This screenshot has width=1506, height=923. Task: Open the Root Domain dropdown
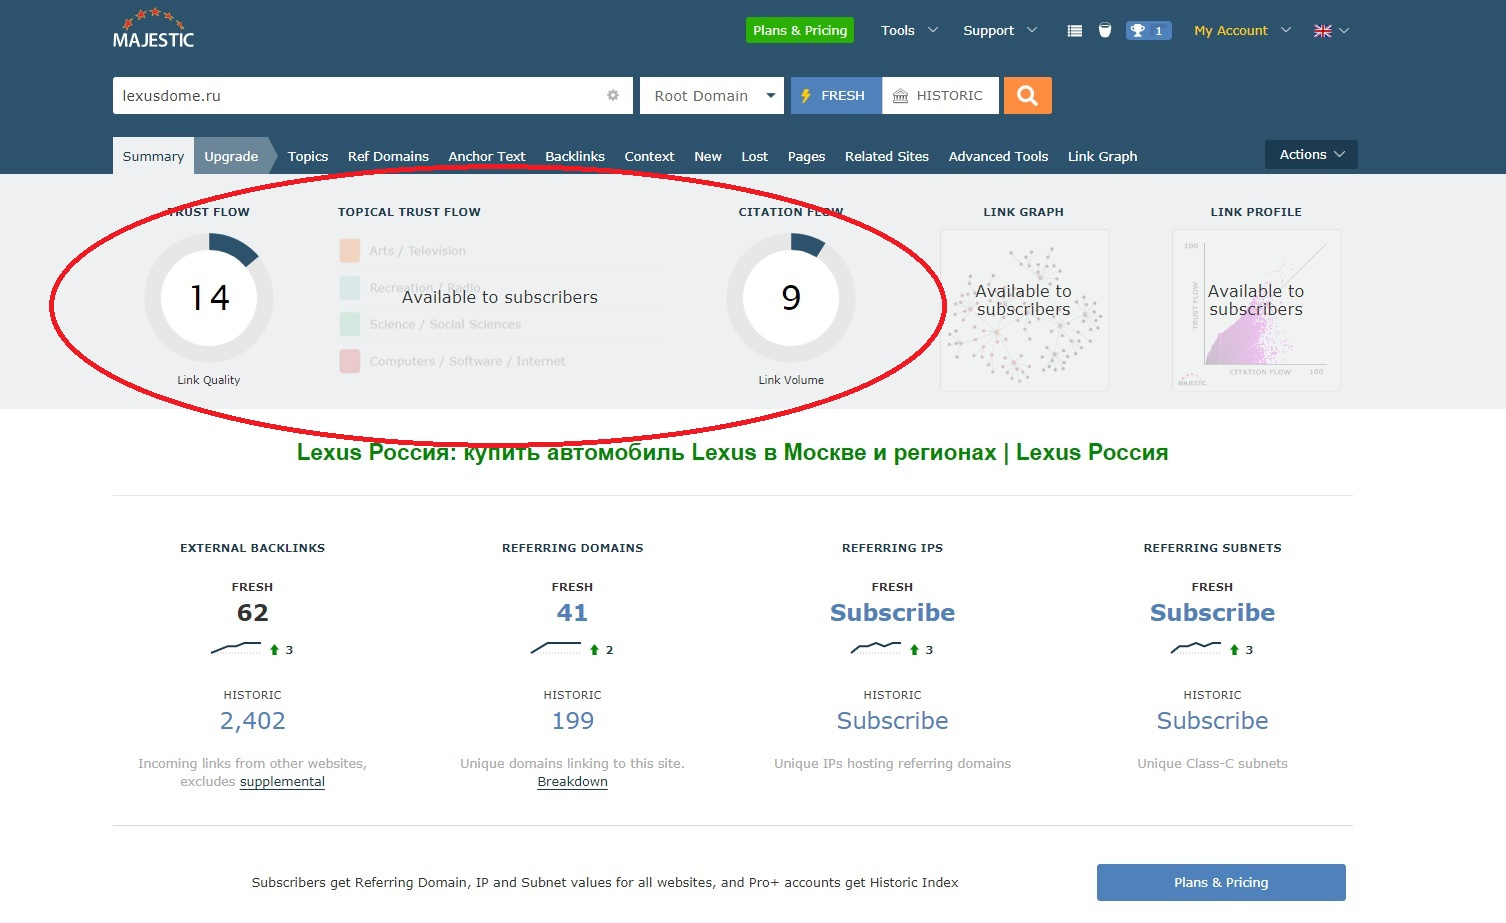coord(712,95)
